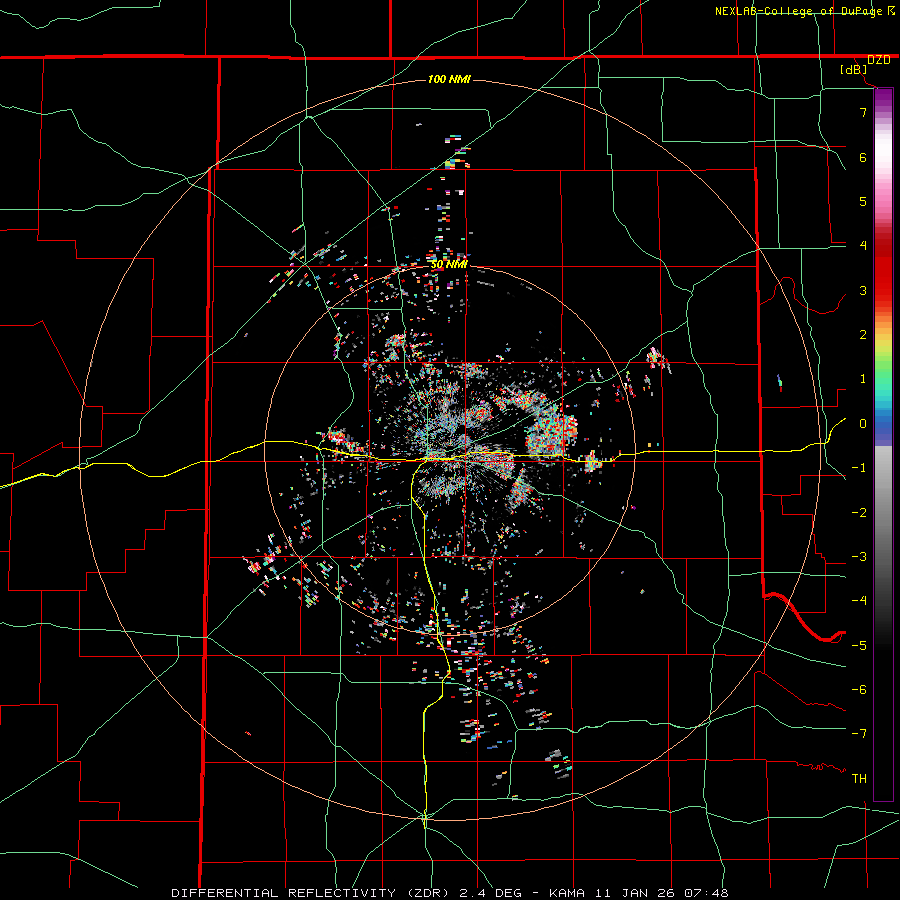Click the -1 value on the color scale
The width and height of the screenshot is (900, 900).
click(859, 468)
